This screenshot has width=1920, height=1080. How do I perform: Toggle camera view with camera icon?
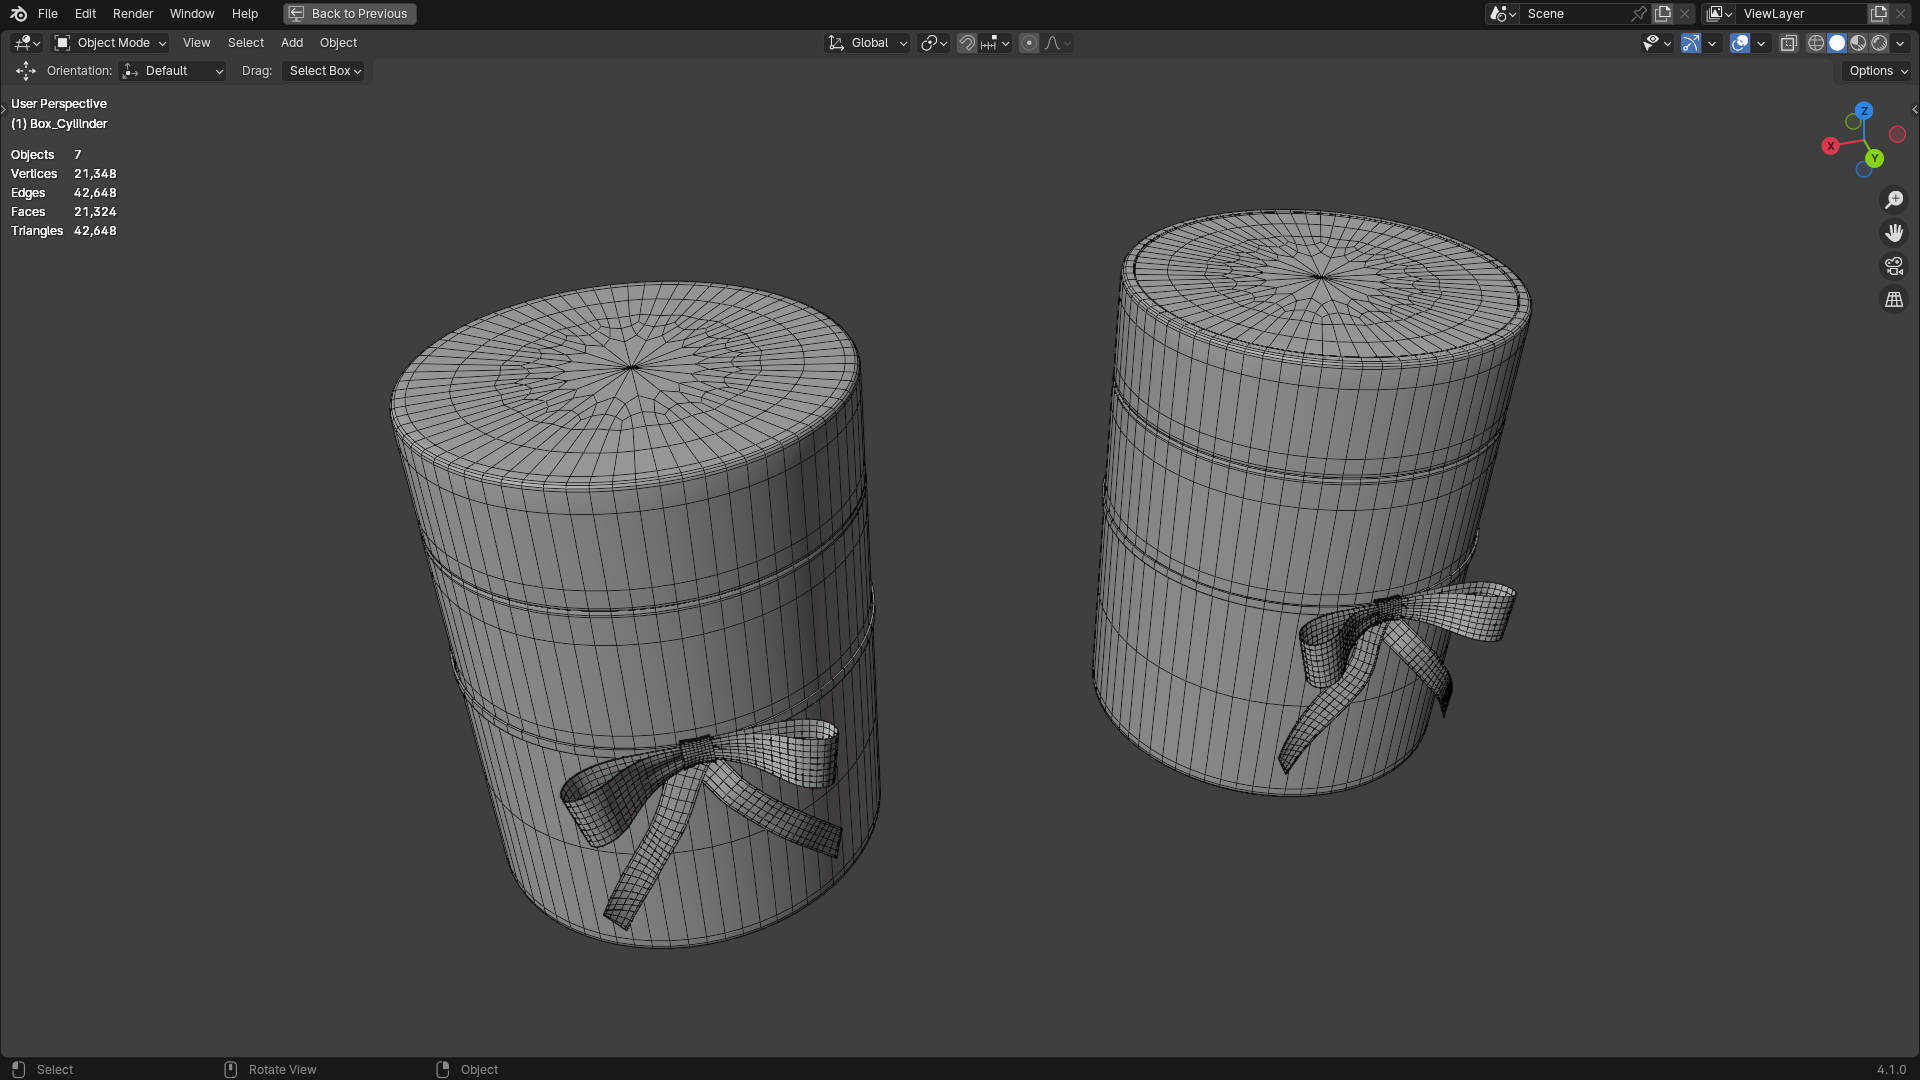1894,266
